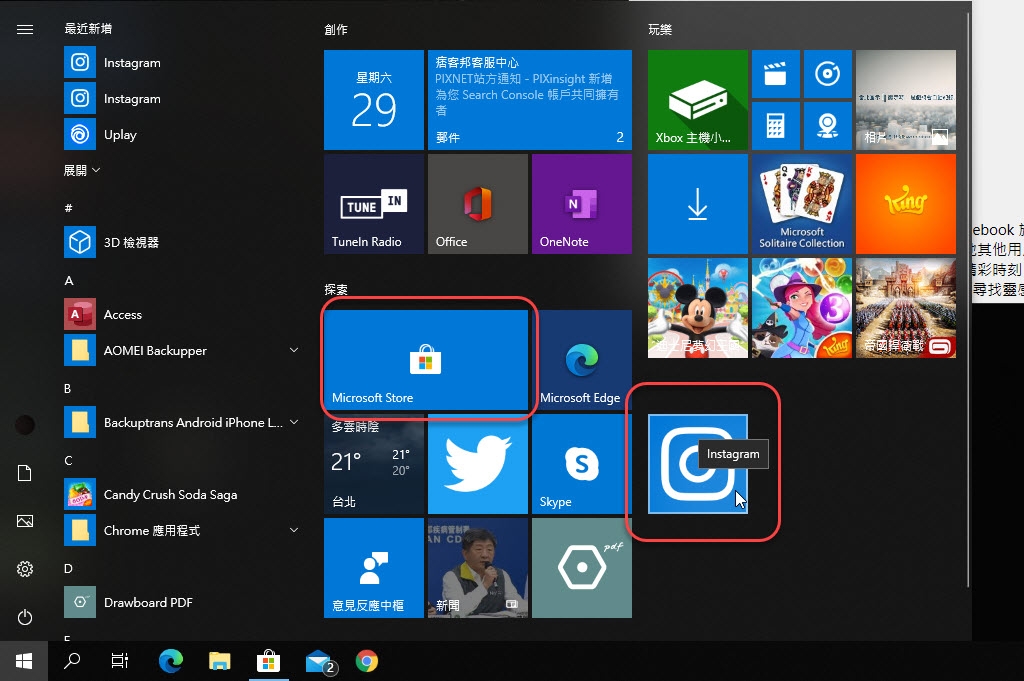Launch the Twitter tile
Screen dimensions: 1024x681
(x=477, y=465)
